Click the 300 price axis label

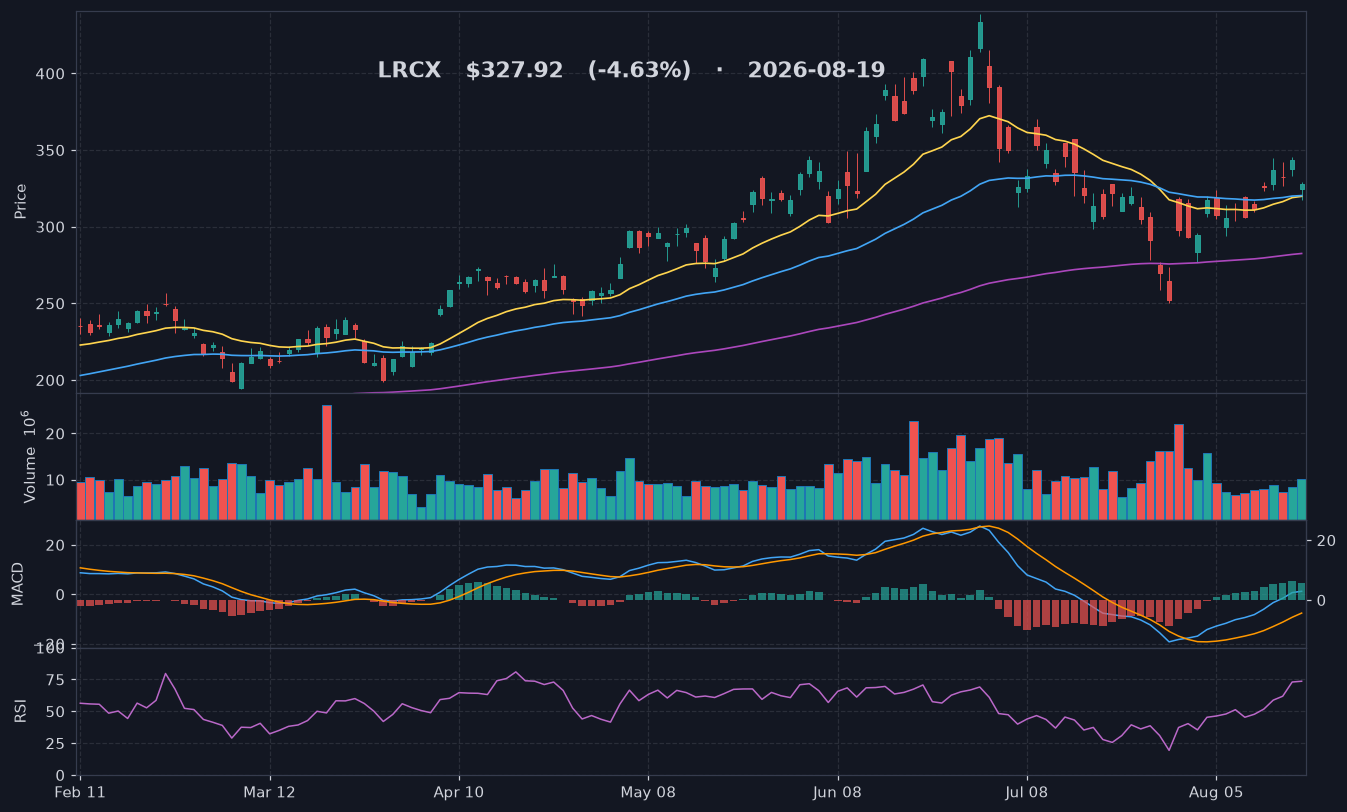(x=52, y=228)
